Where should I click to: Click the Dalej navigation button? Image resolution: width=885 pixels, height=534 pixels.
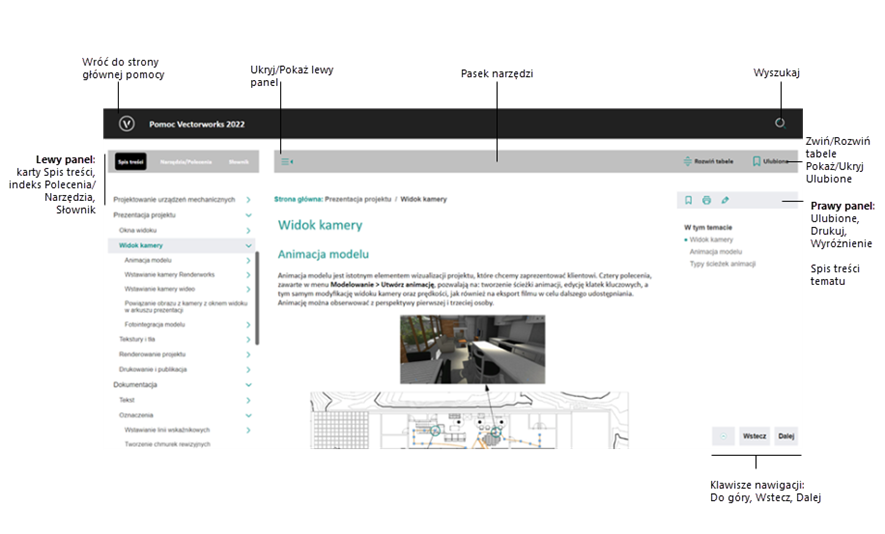coord(786,436)
